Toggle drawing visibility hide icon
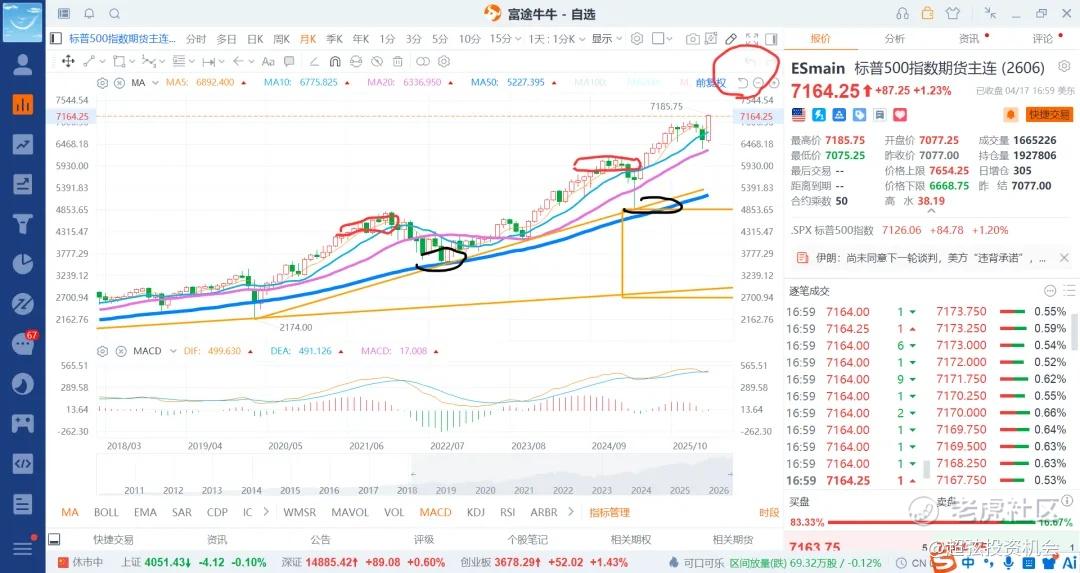1080x573 pixels. coord(377,61)
